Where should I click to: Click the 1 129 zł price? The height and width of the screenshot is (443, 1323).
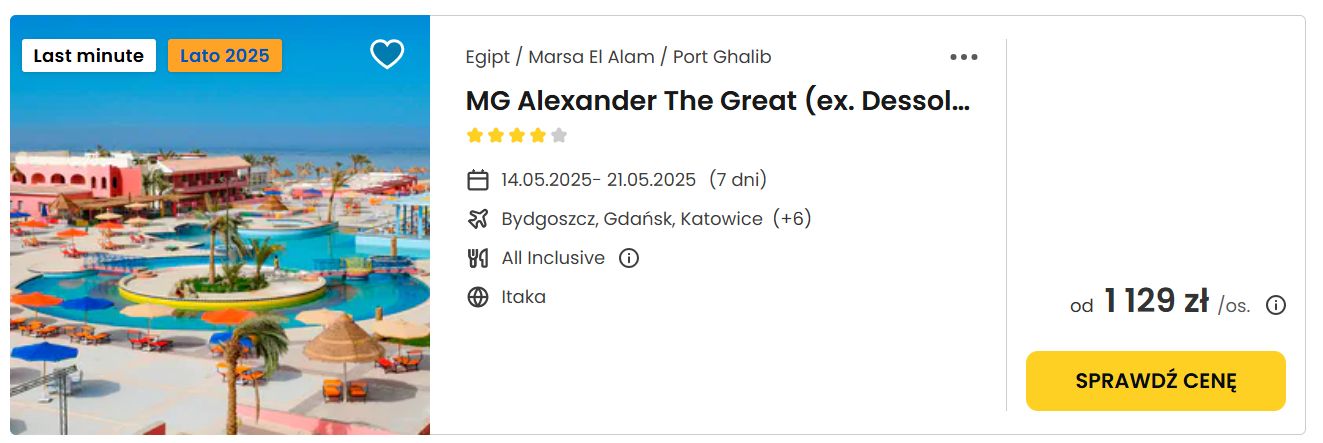coord(1156,301)
